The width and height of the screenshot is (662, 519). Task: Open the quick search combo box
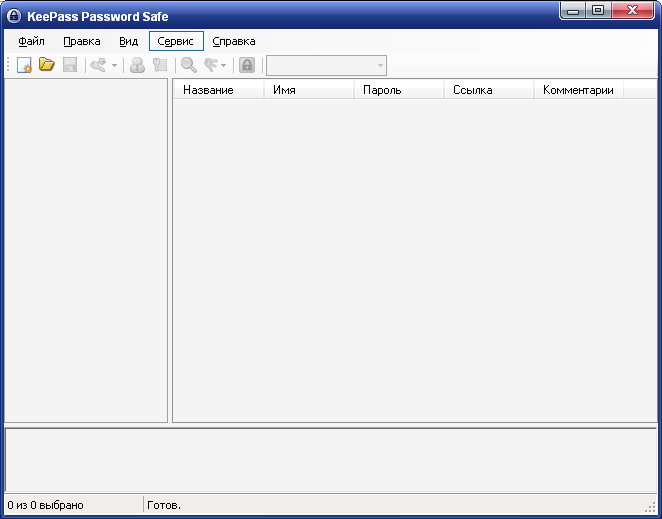(x=326, y=65)
